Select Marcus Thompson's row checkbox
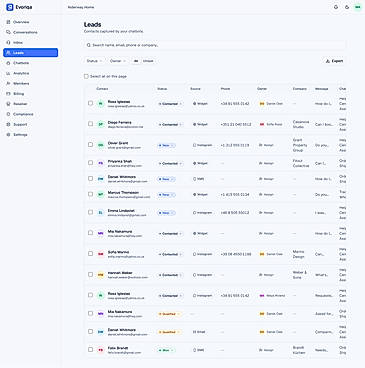The height and width of the screenshot is (368, 365). point(90,194)
